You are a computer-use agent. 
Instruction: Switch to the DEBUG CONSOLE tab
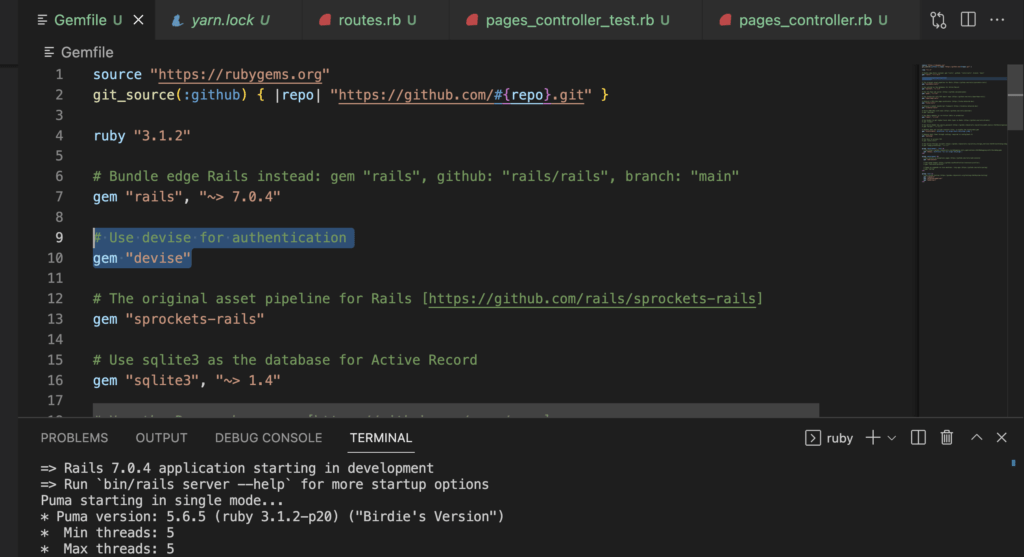[268, 438]
